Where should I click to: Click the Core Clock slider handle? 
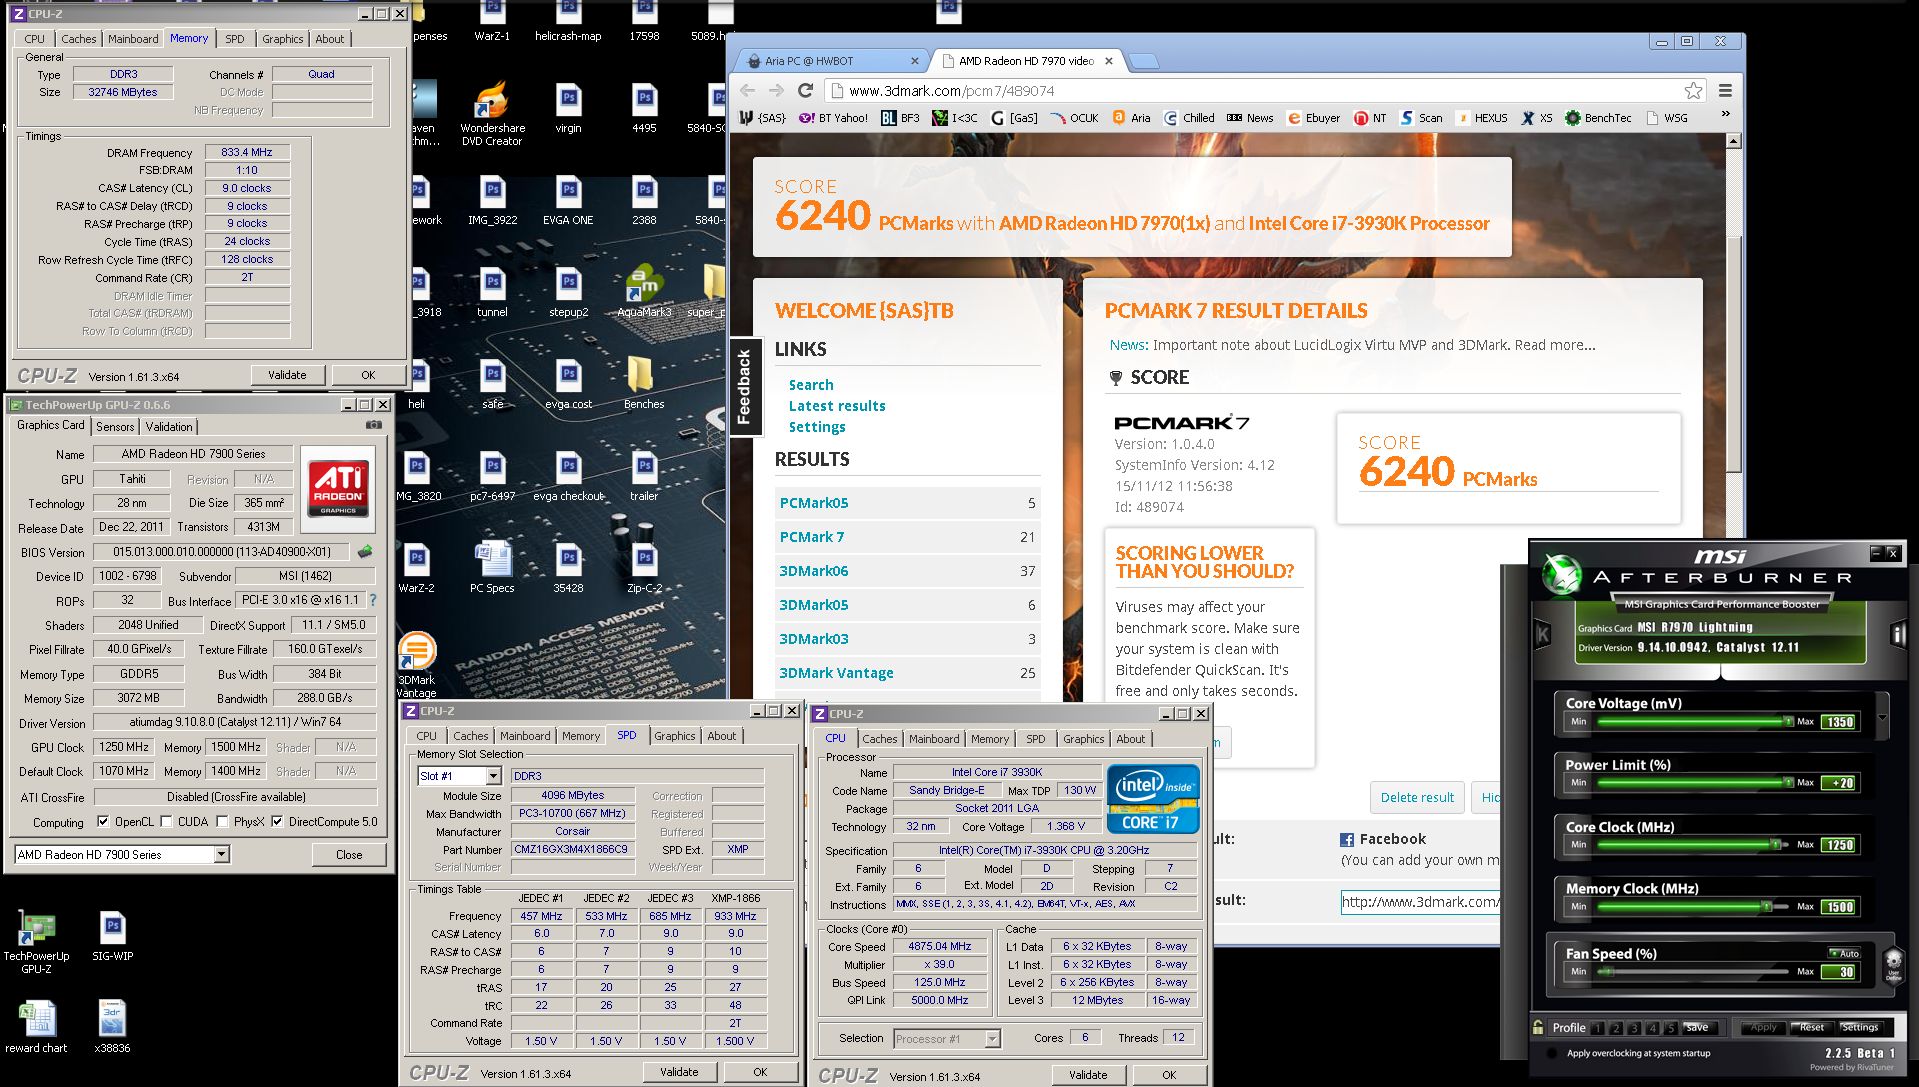coord(1776,845)
